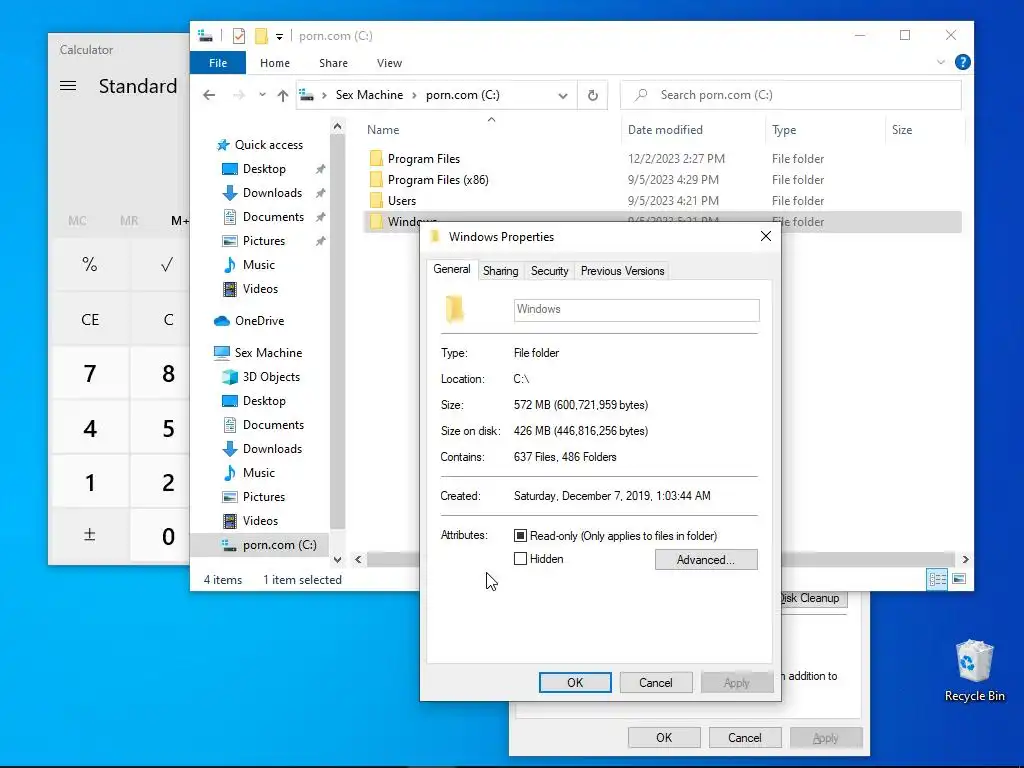The width and height of the screenshot is (1024, 768).
Task: Select pinned Desktop under Quick access
Action: 264,169
